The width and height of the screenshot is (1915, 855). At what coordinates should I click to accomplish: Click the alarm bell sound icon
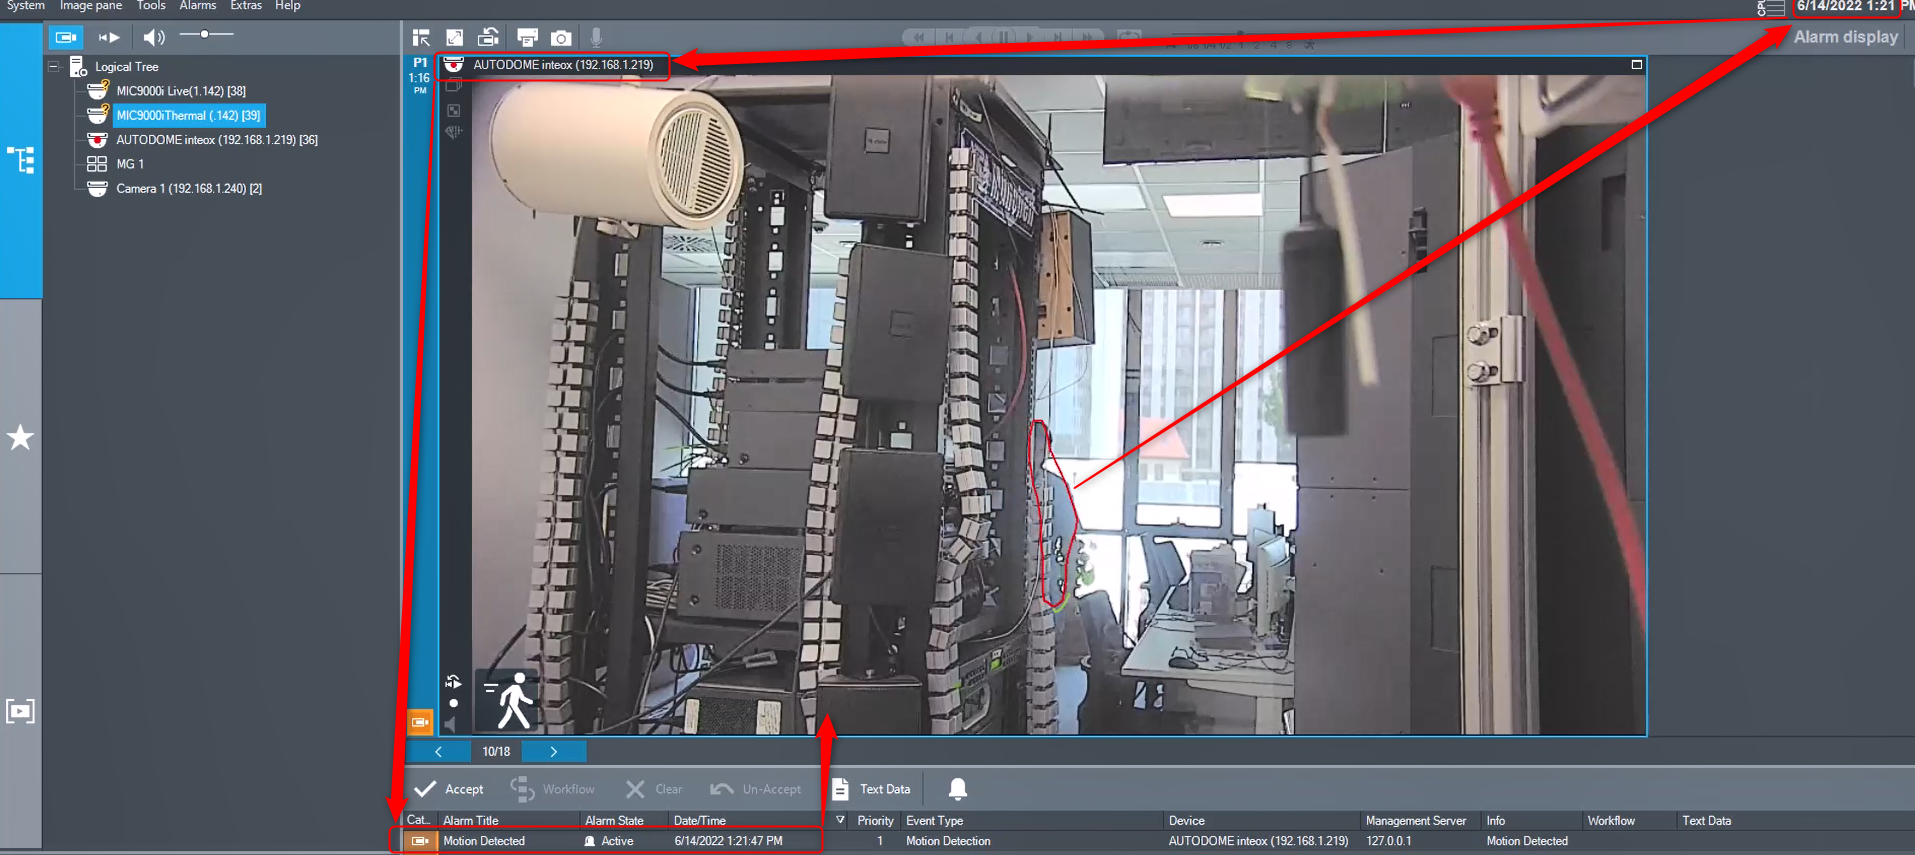[x=957, y=789]
